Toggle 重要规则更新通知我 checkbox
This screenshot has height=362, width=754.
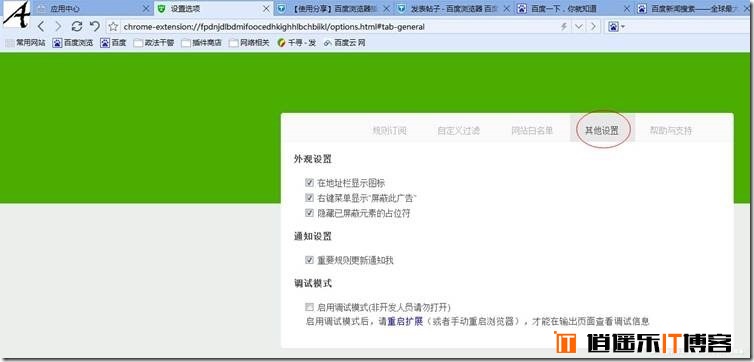click(309, 260)
